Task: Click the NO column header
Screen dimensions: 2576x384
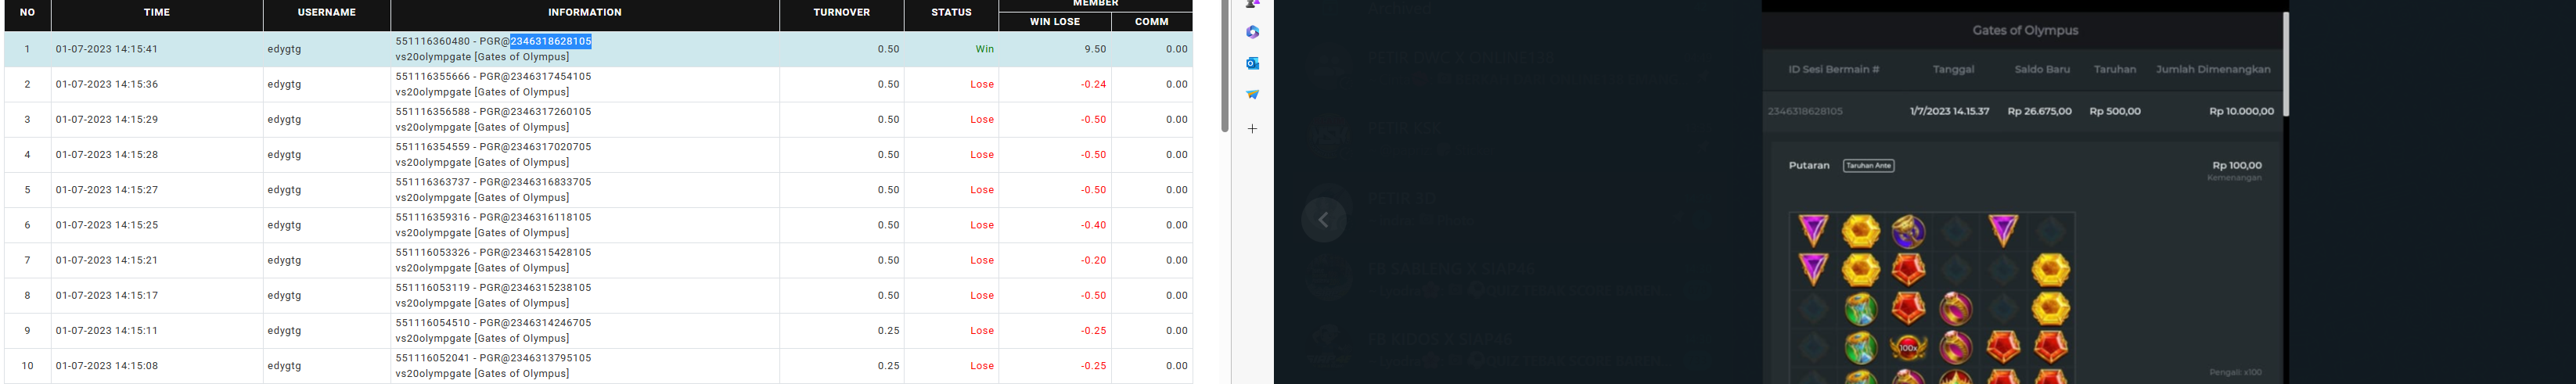Action: pos(27,13)
